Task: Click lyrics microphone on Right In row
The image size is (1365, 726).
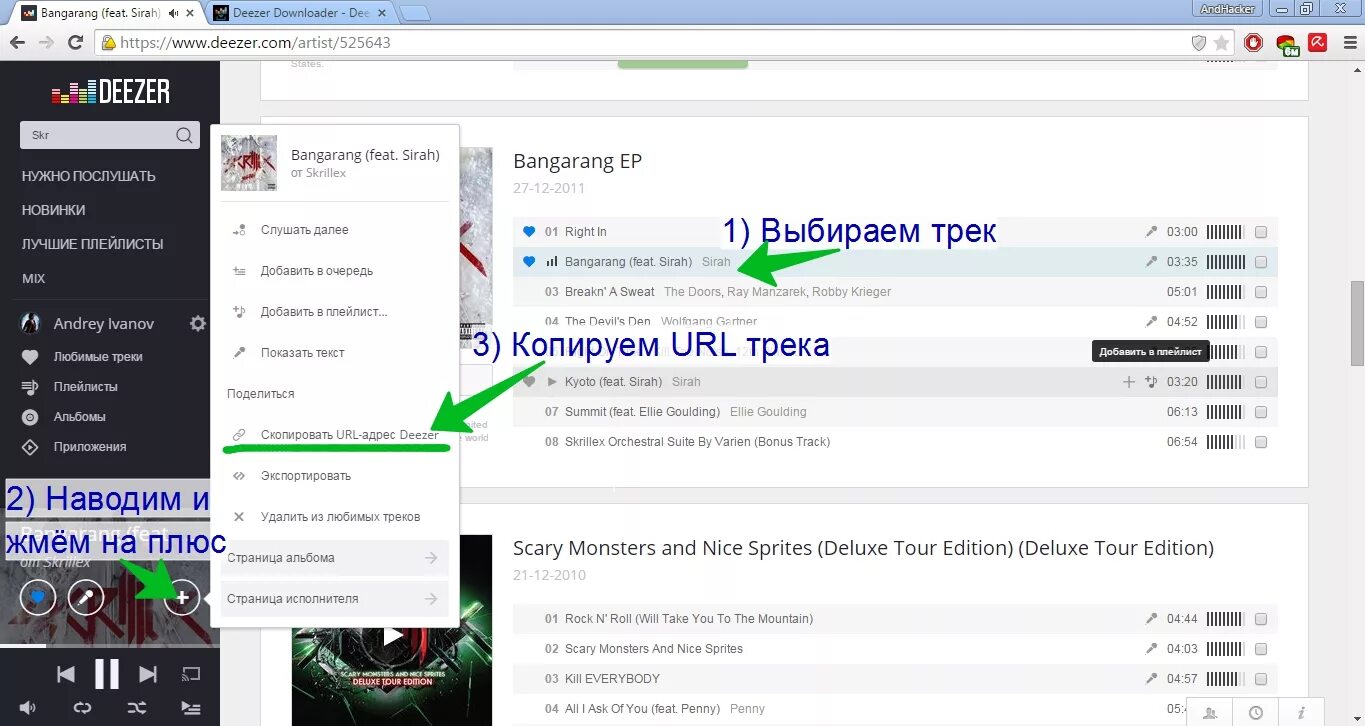Action: point(1151,232)
